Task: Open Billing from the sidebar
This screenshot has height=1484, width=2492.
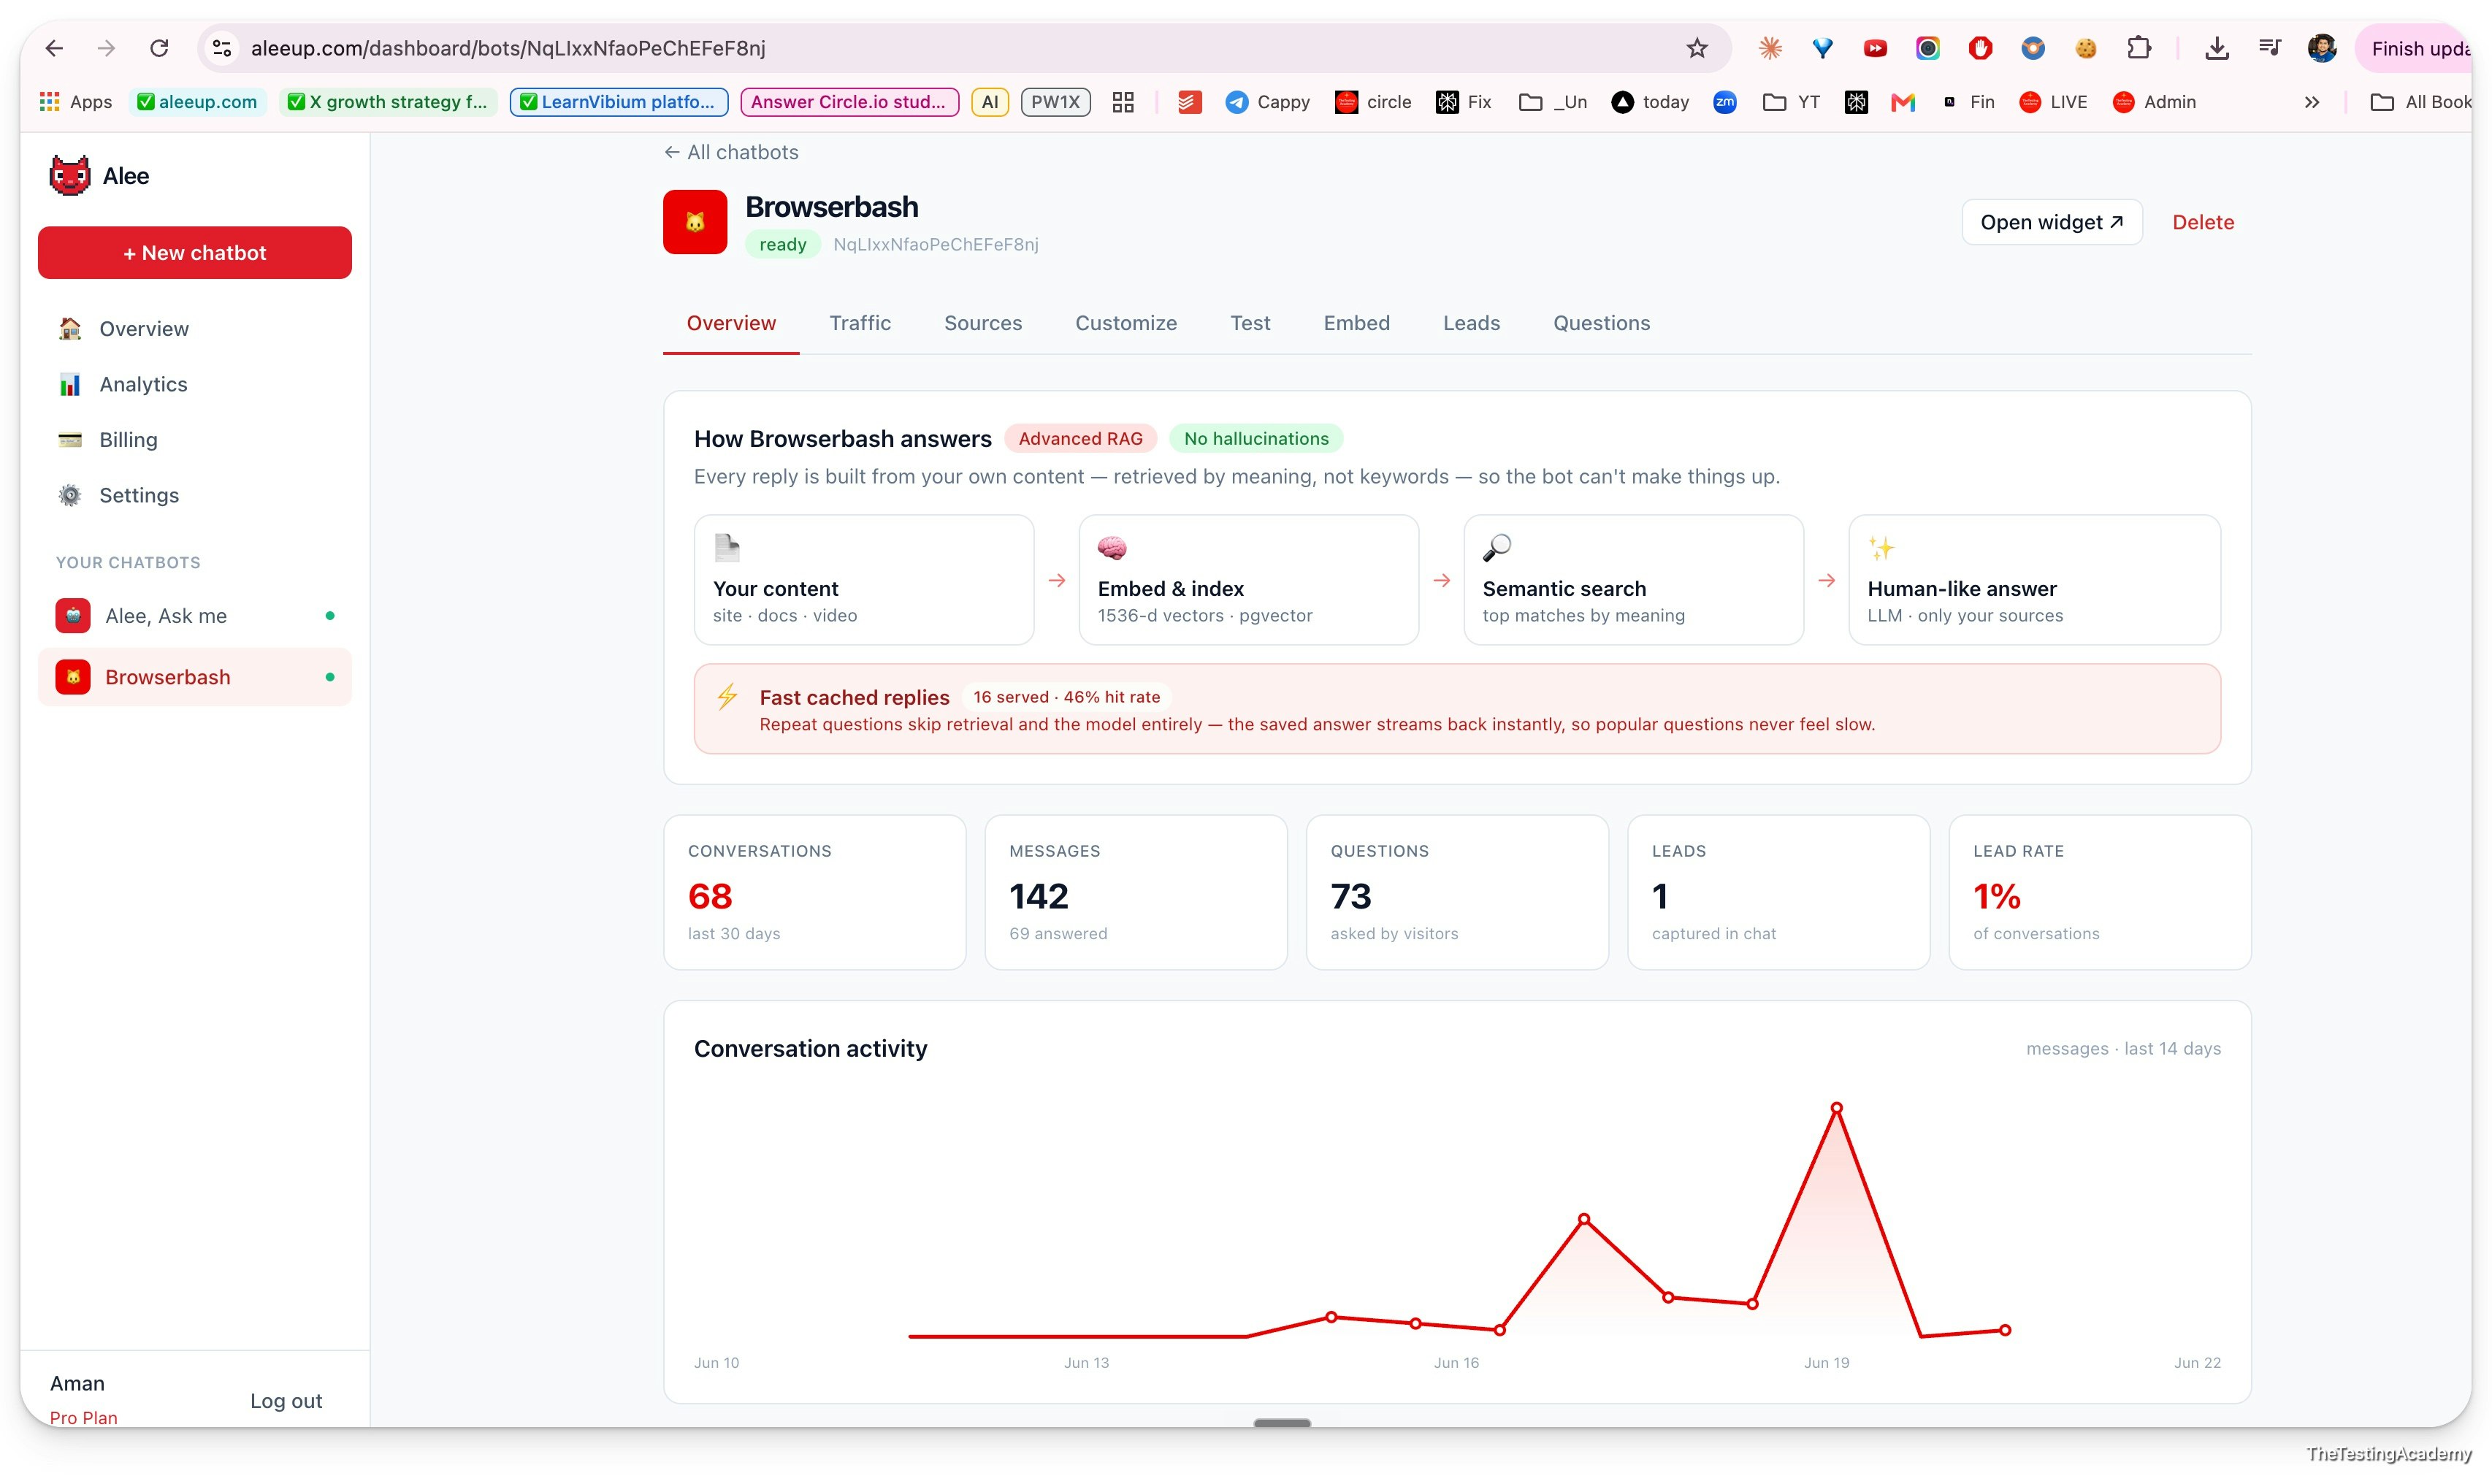Action: tap(195, 440)
